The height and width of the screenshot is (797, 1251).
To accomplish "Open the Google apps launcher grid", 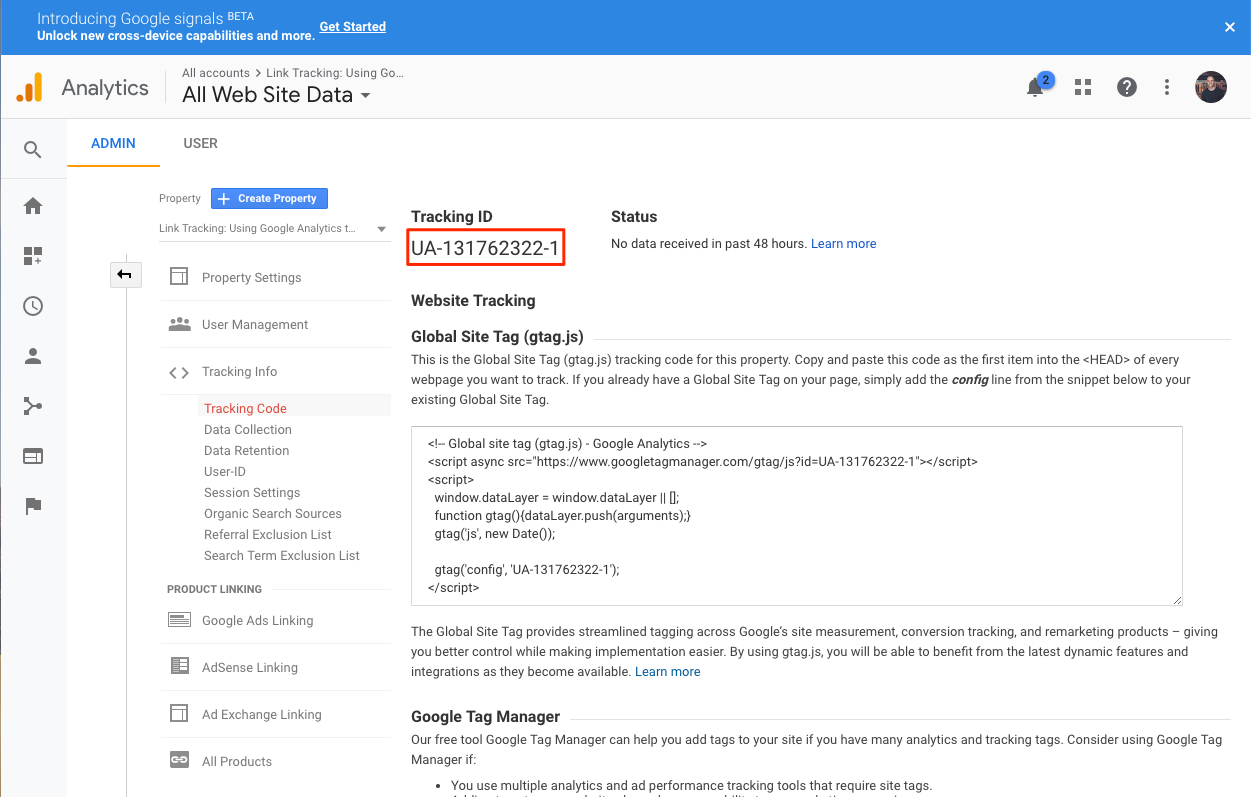I will click(x=1082, y=87).
